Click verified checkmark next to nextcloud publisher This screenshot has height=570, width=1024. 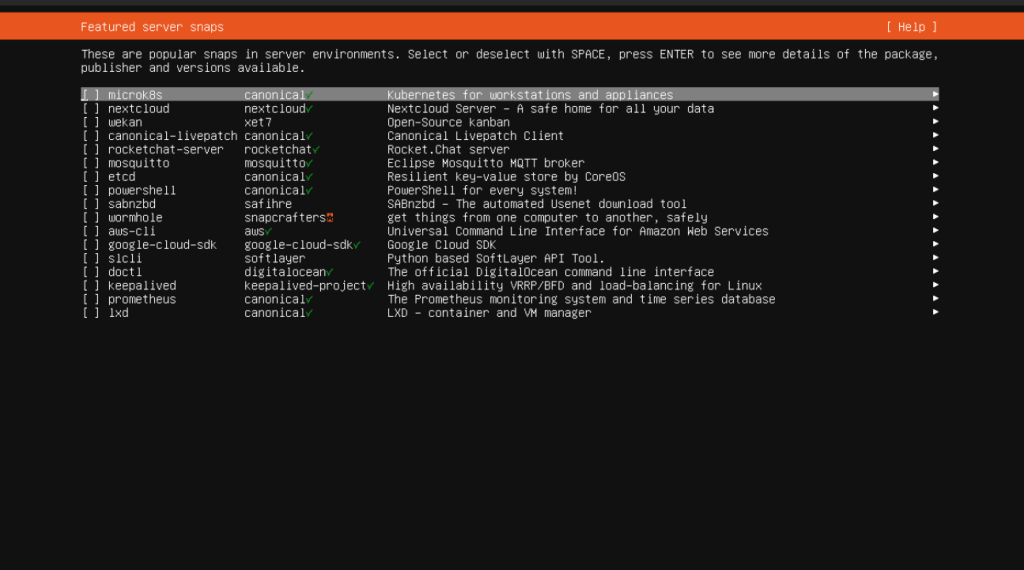[x=310, y=109]
